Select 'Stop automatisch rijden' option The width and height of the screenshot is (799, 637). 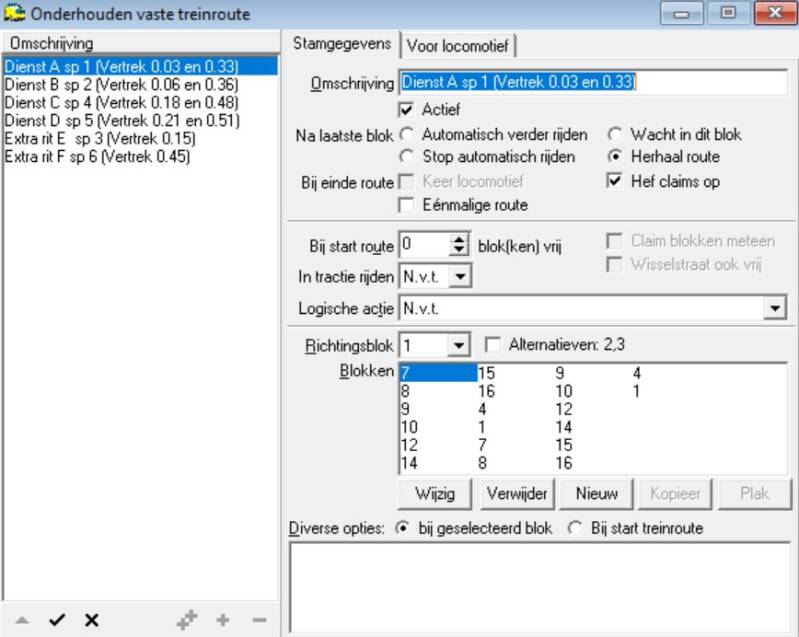point(407,156)
